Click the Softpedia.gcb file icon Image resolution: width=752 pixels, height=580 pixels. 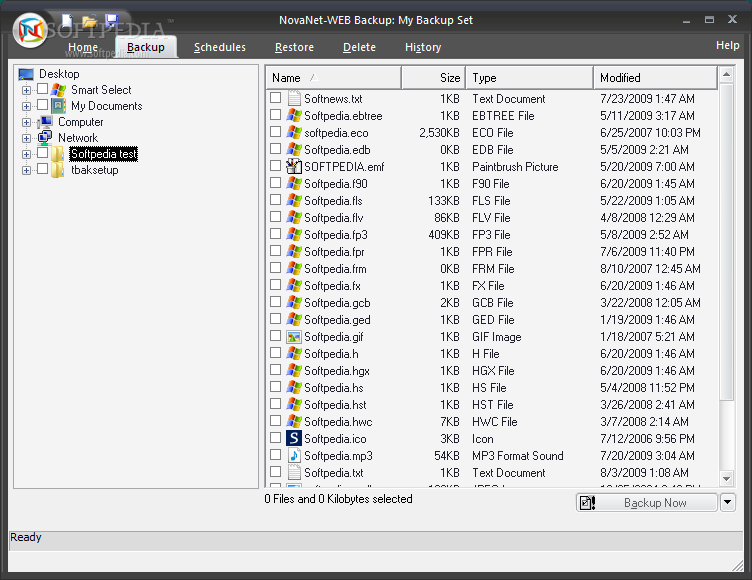[x=294, y=303]
